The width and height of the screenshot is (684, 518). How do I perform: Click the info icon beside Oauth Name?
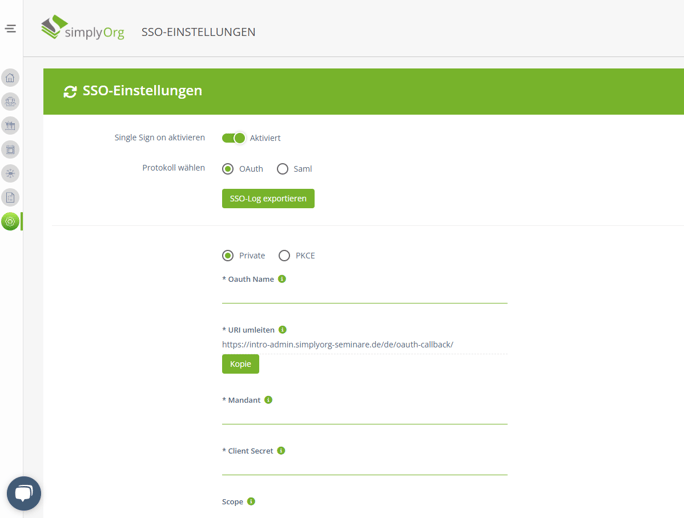[282, 279]
